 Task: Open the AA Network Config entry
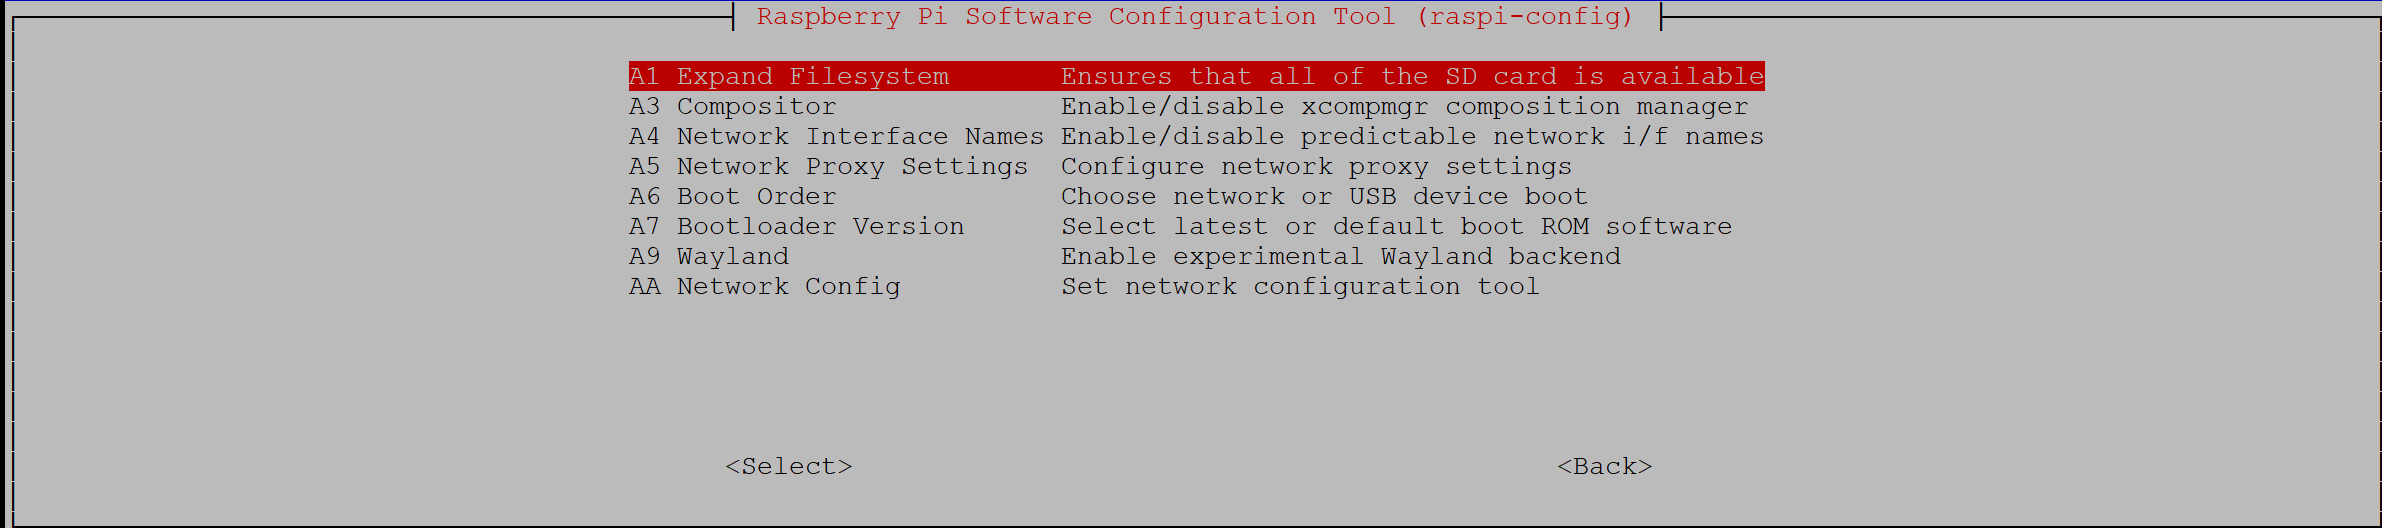pyautogui.click(x=765, y=287)
